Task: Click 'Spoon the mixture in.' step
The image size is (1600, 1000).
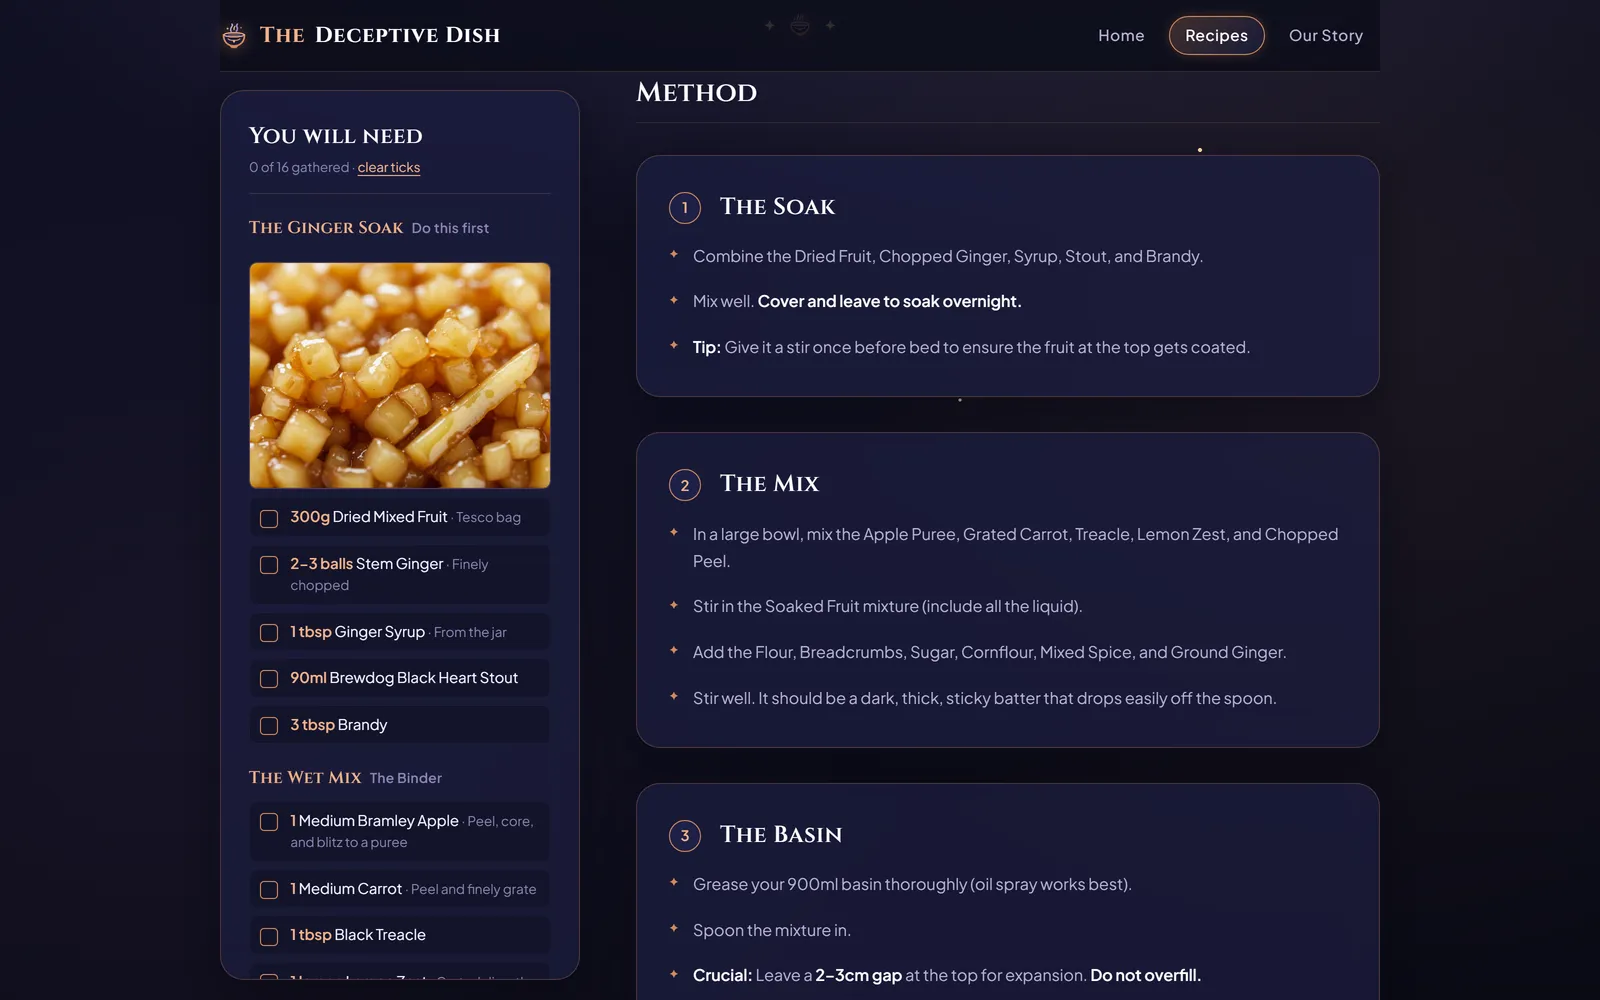Action: 772,930
